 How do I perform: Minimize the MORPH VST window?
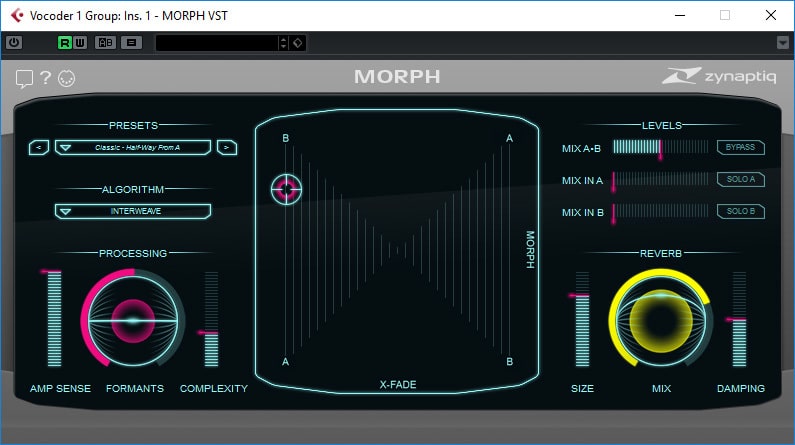[680, 16]
